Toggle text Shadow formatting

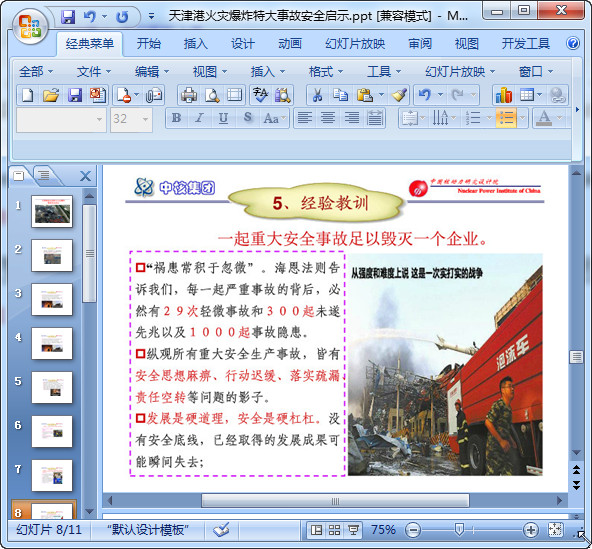pyautogui.click(x=247, y=118)
